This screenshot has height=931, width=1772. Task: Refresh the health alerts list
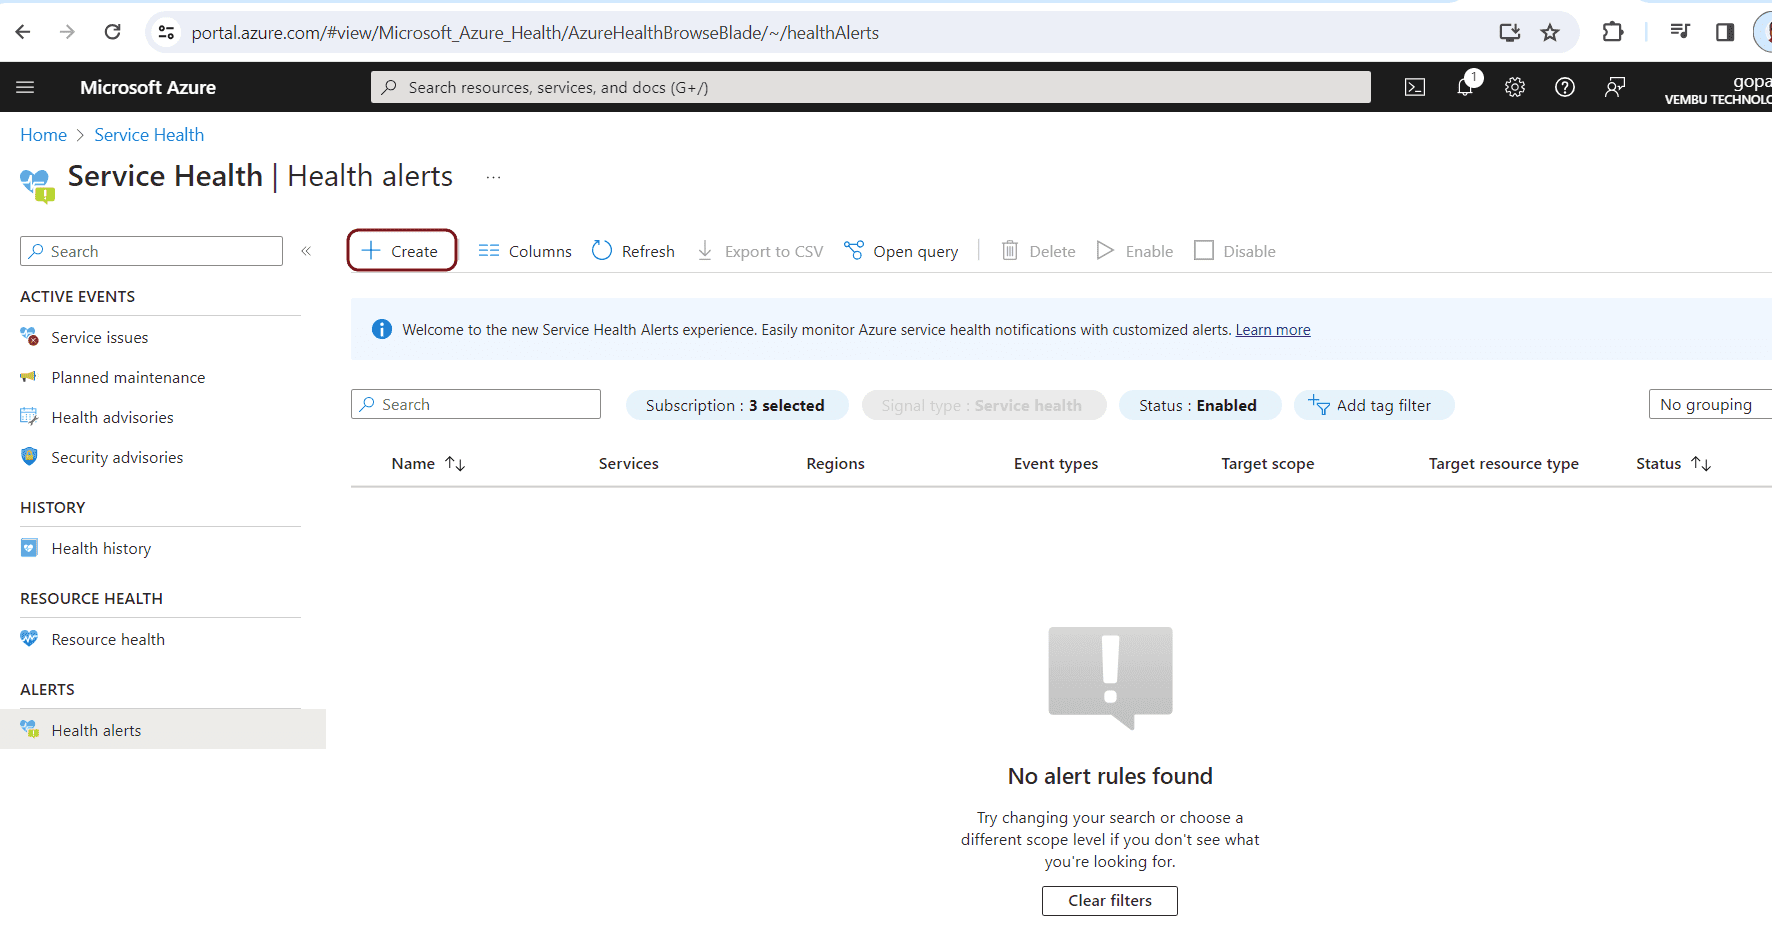pos(633,251)
